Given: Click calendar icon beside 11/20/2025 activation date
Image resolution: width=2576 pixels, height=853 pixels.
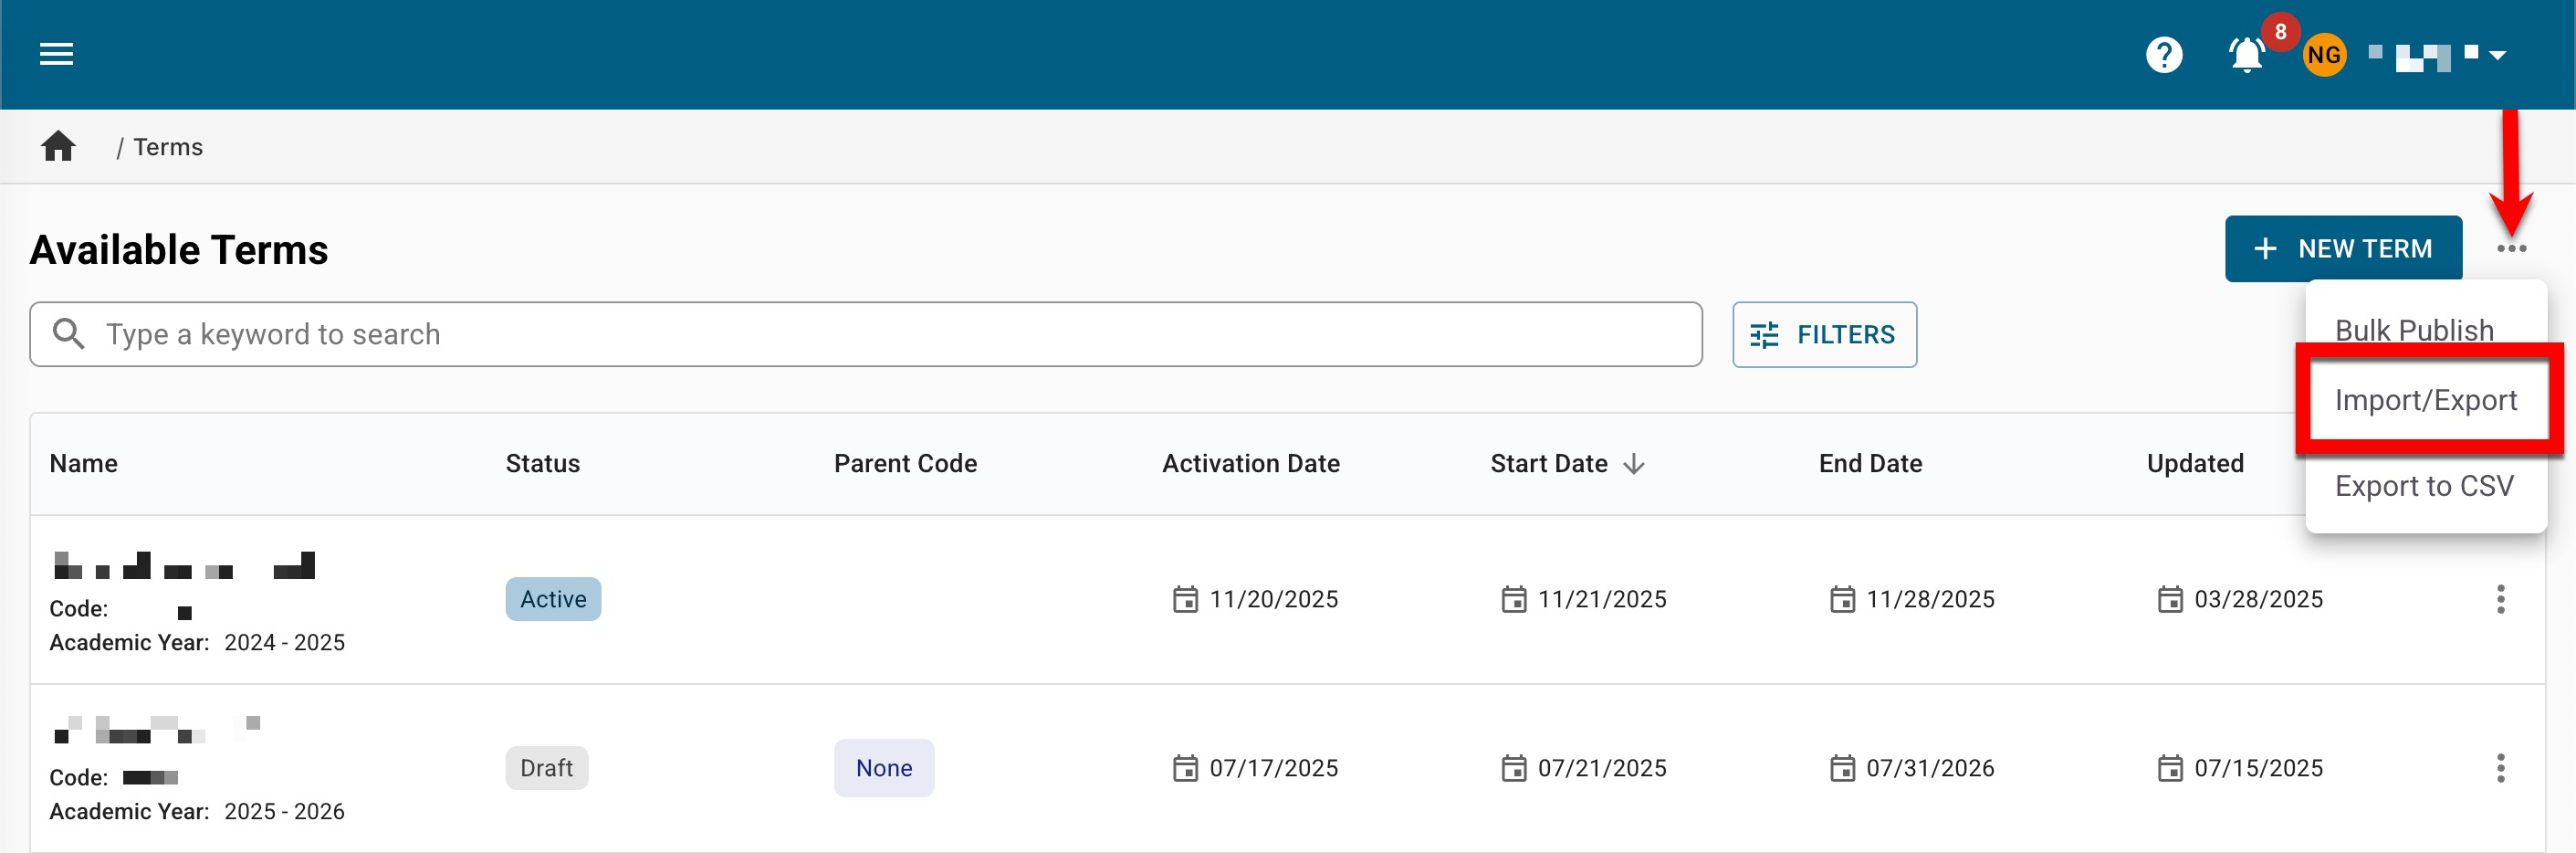Looking at the screenshot, I should [x=1185, y=599].
